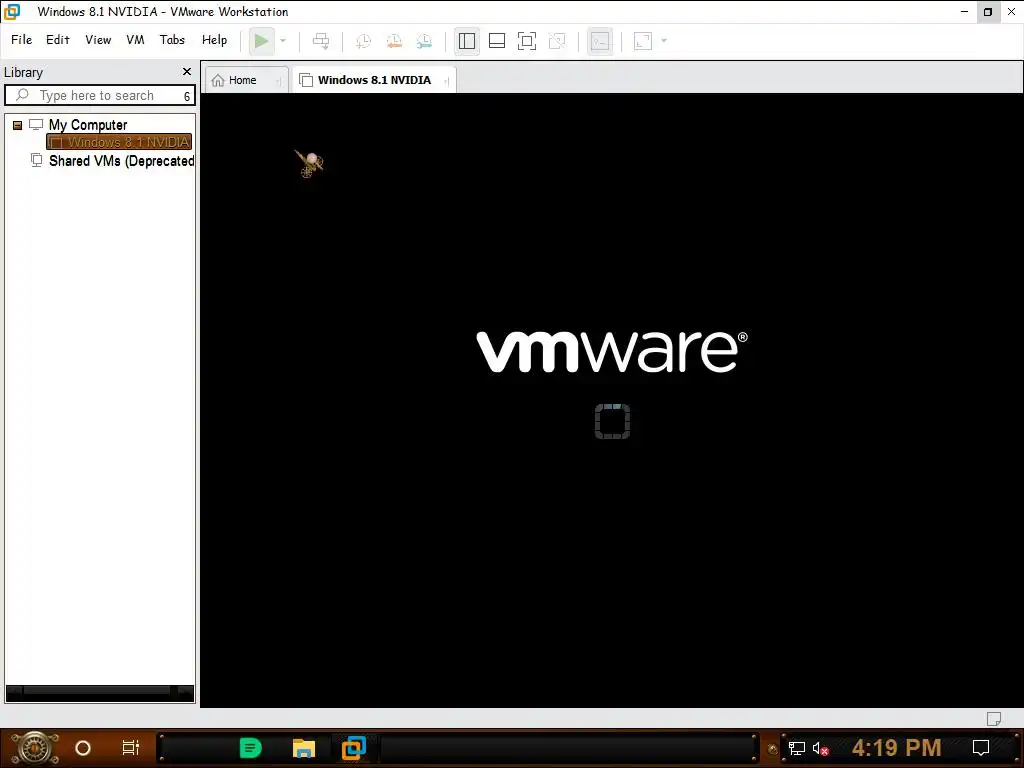Open the steampunk Start button
The width and height of the screenshot is (1024, 768).
(34, 748)
